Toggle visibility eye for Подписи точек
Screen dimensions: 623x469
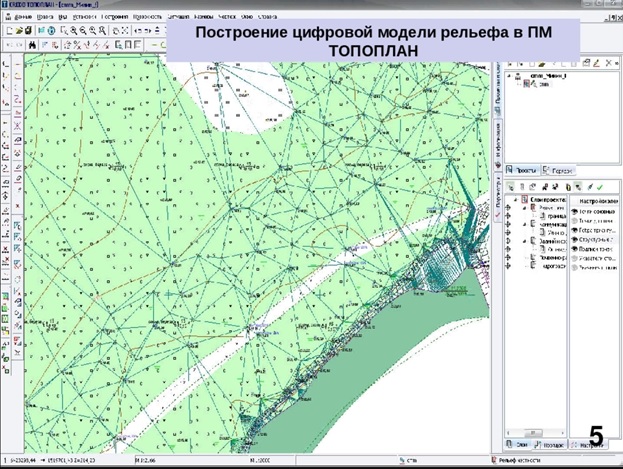pos(574,249)
